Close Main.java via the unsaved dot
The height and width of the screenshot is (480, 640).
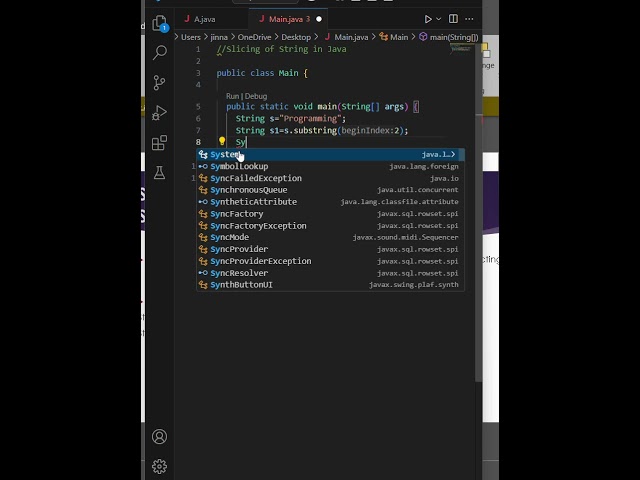319,19
